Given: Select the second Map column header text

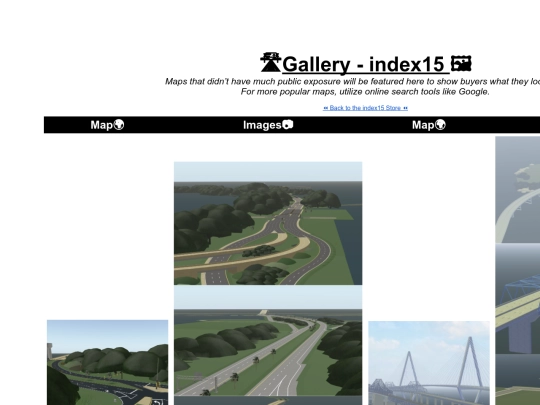Looking at the screenshot, I should pos(423,125).
